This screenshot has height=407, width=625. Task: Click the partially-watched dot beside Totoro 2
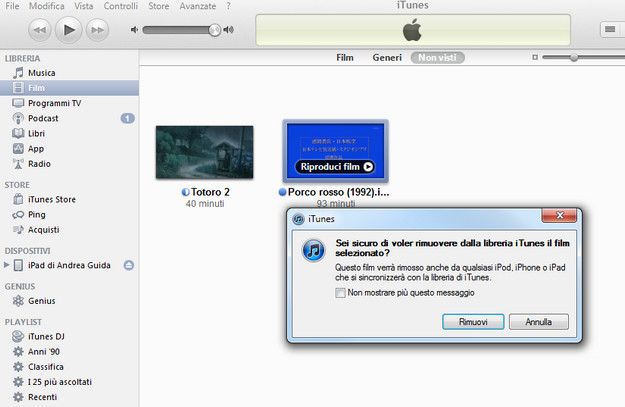pos(185,192)
